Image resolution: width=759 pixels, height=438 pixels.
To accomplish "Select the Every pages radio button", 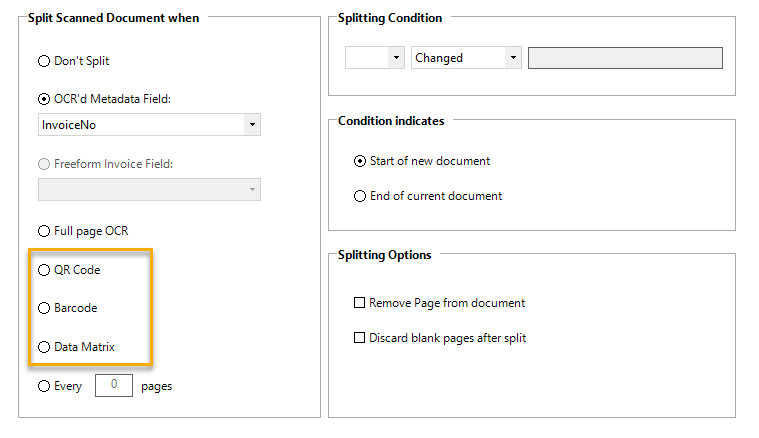I will click(x=43, y=386).
